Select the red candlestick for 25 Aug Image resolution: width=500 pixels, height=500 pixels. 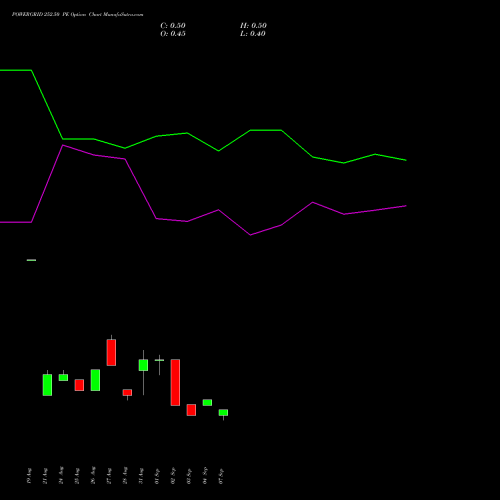(x=79, y=385)
